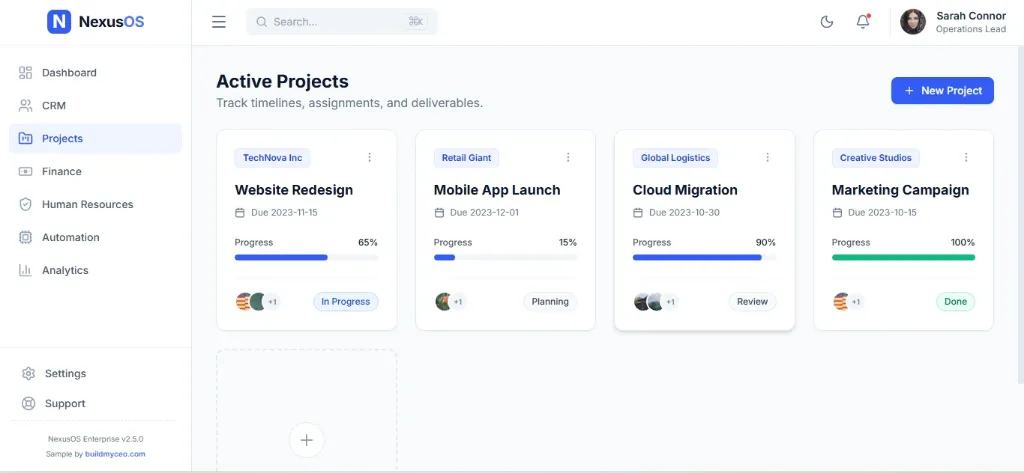The image size is (1024, 473).
Task: Click the notifications bell icon
Action: (x=863, y=22)
